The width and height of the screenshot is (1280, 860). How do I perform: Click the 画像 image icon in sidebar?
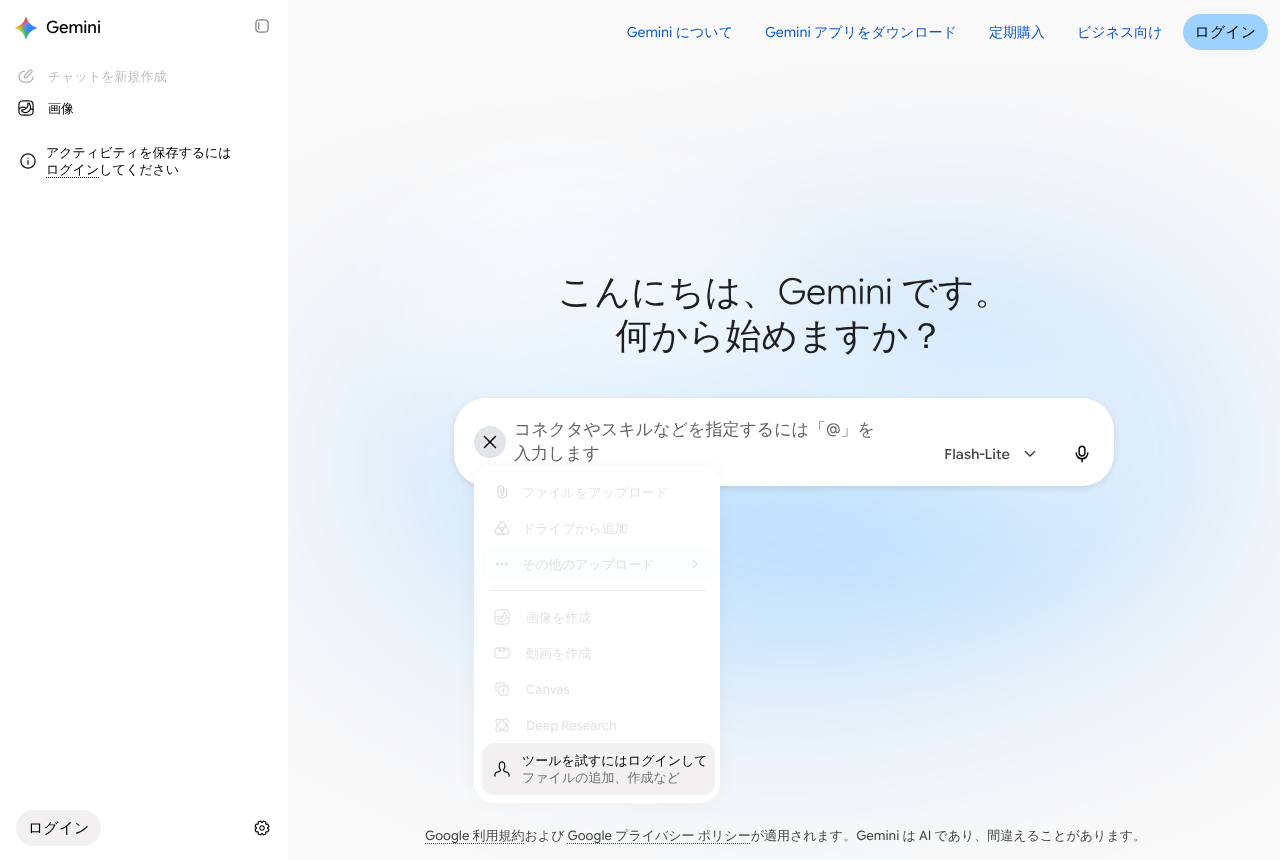pyautogui.click(x=26, y=108)
